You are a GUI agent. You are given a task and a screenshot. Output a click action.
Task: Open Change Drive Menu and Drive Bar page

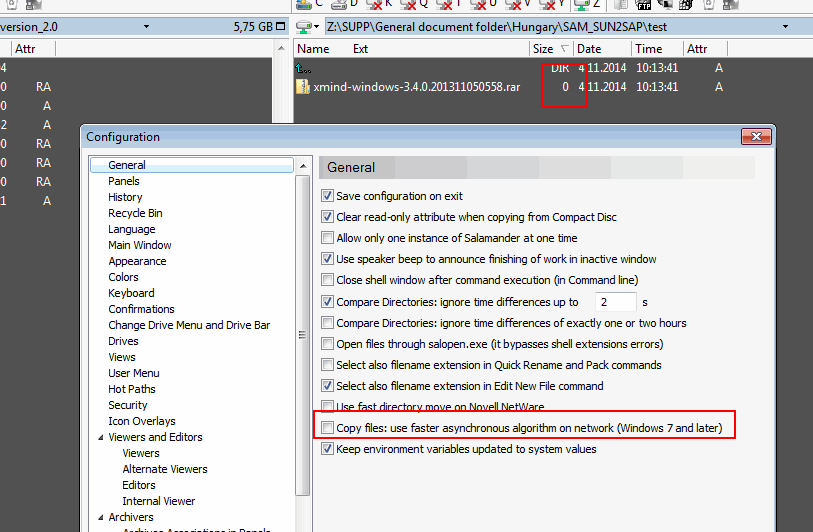click(x=189, y=325)
